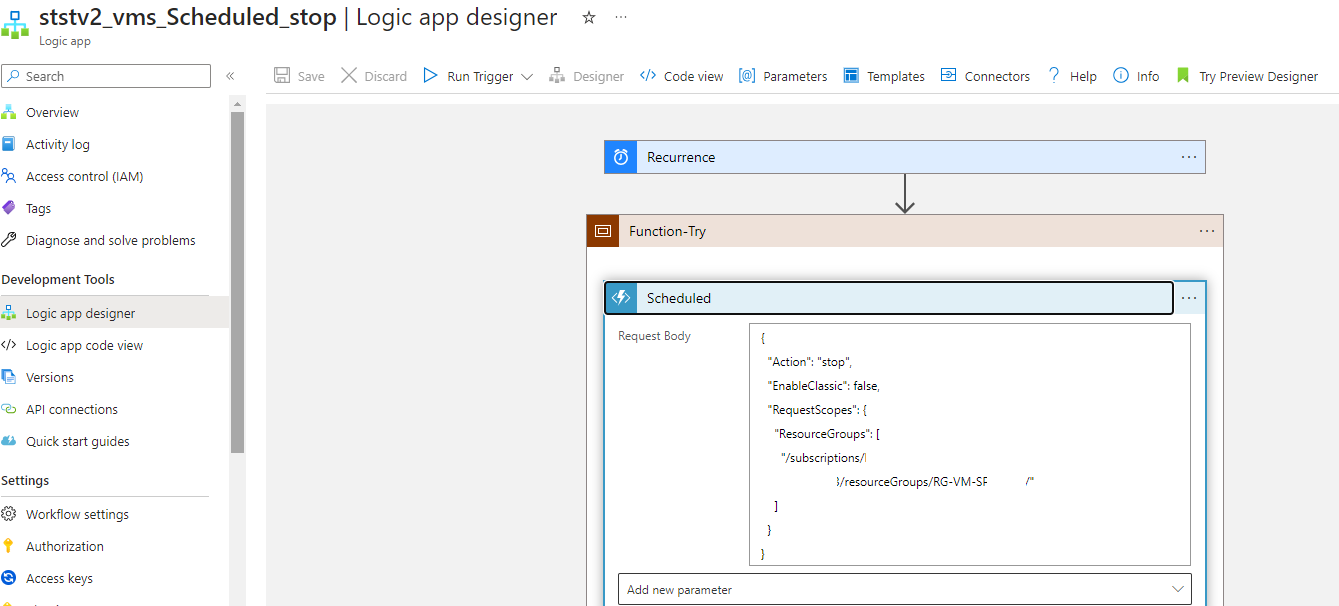Click the Overview icon in sidebar

9,113
